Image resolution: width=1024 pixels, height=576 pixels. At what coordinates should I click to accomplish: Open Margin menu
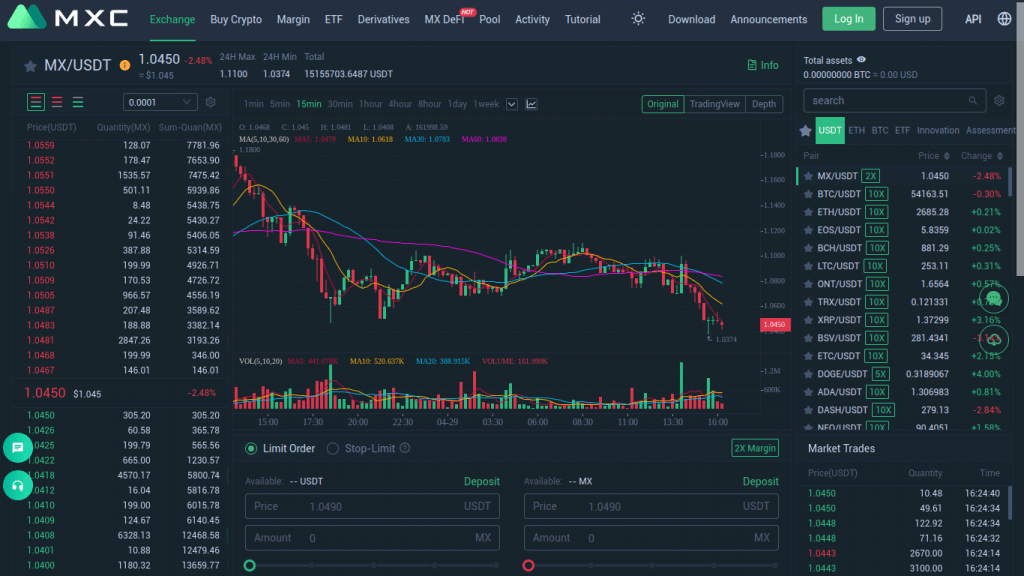[293, 20]
